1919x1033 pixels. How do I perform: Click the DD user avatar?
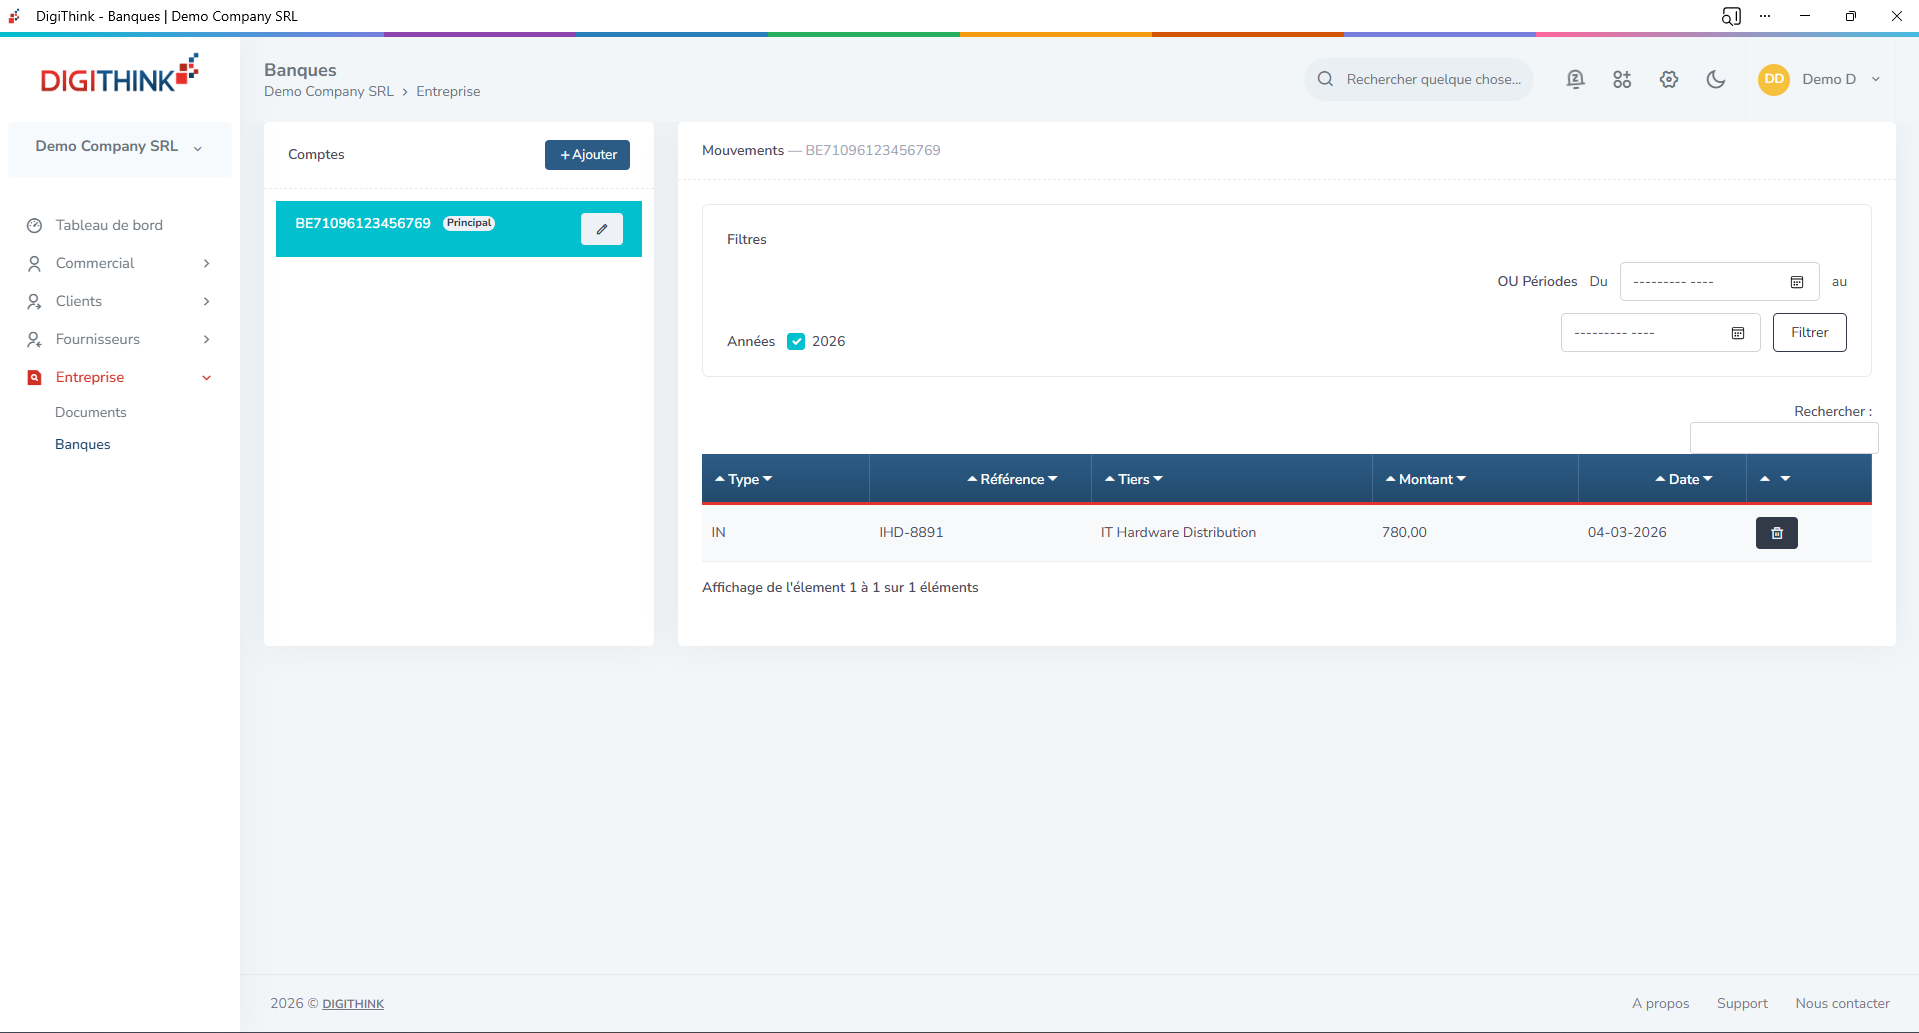point(1773,80)
